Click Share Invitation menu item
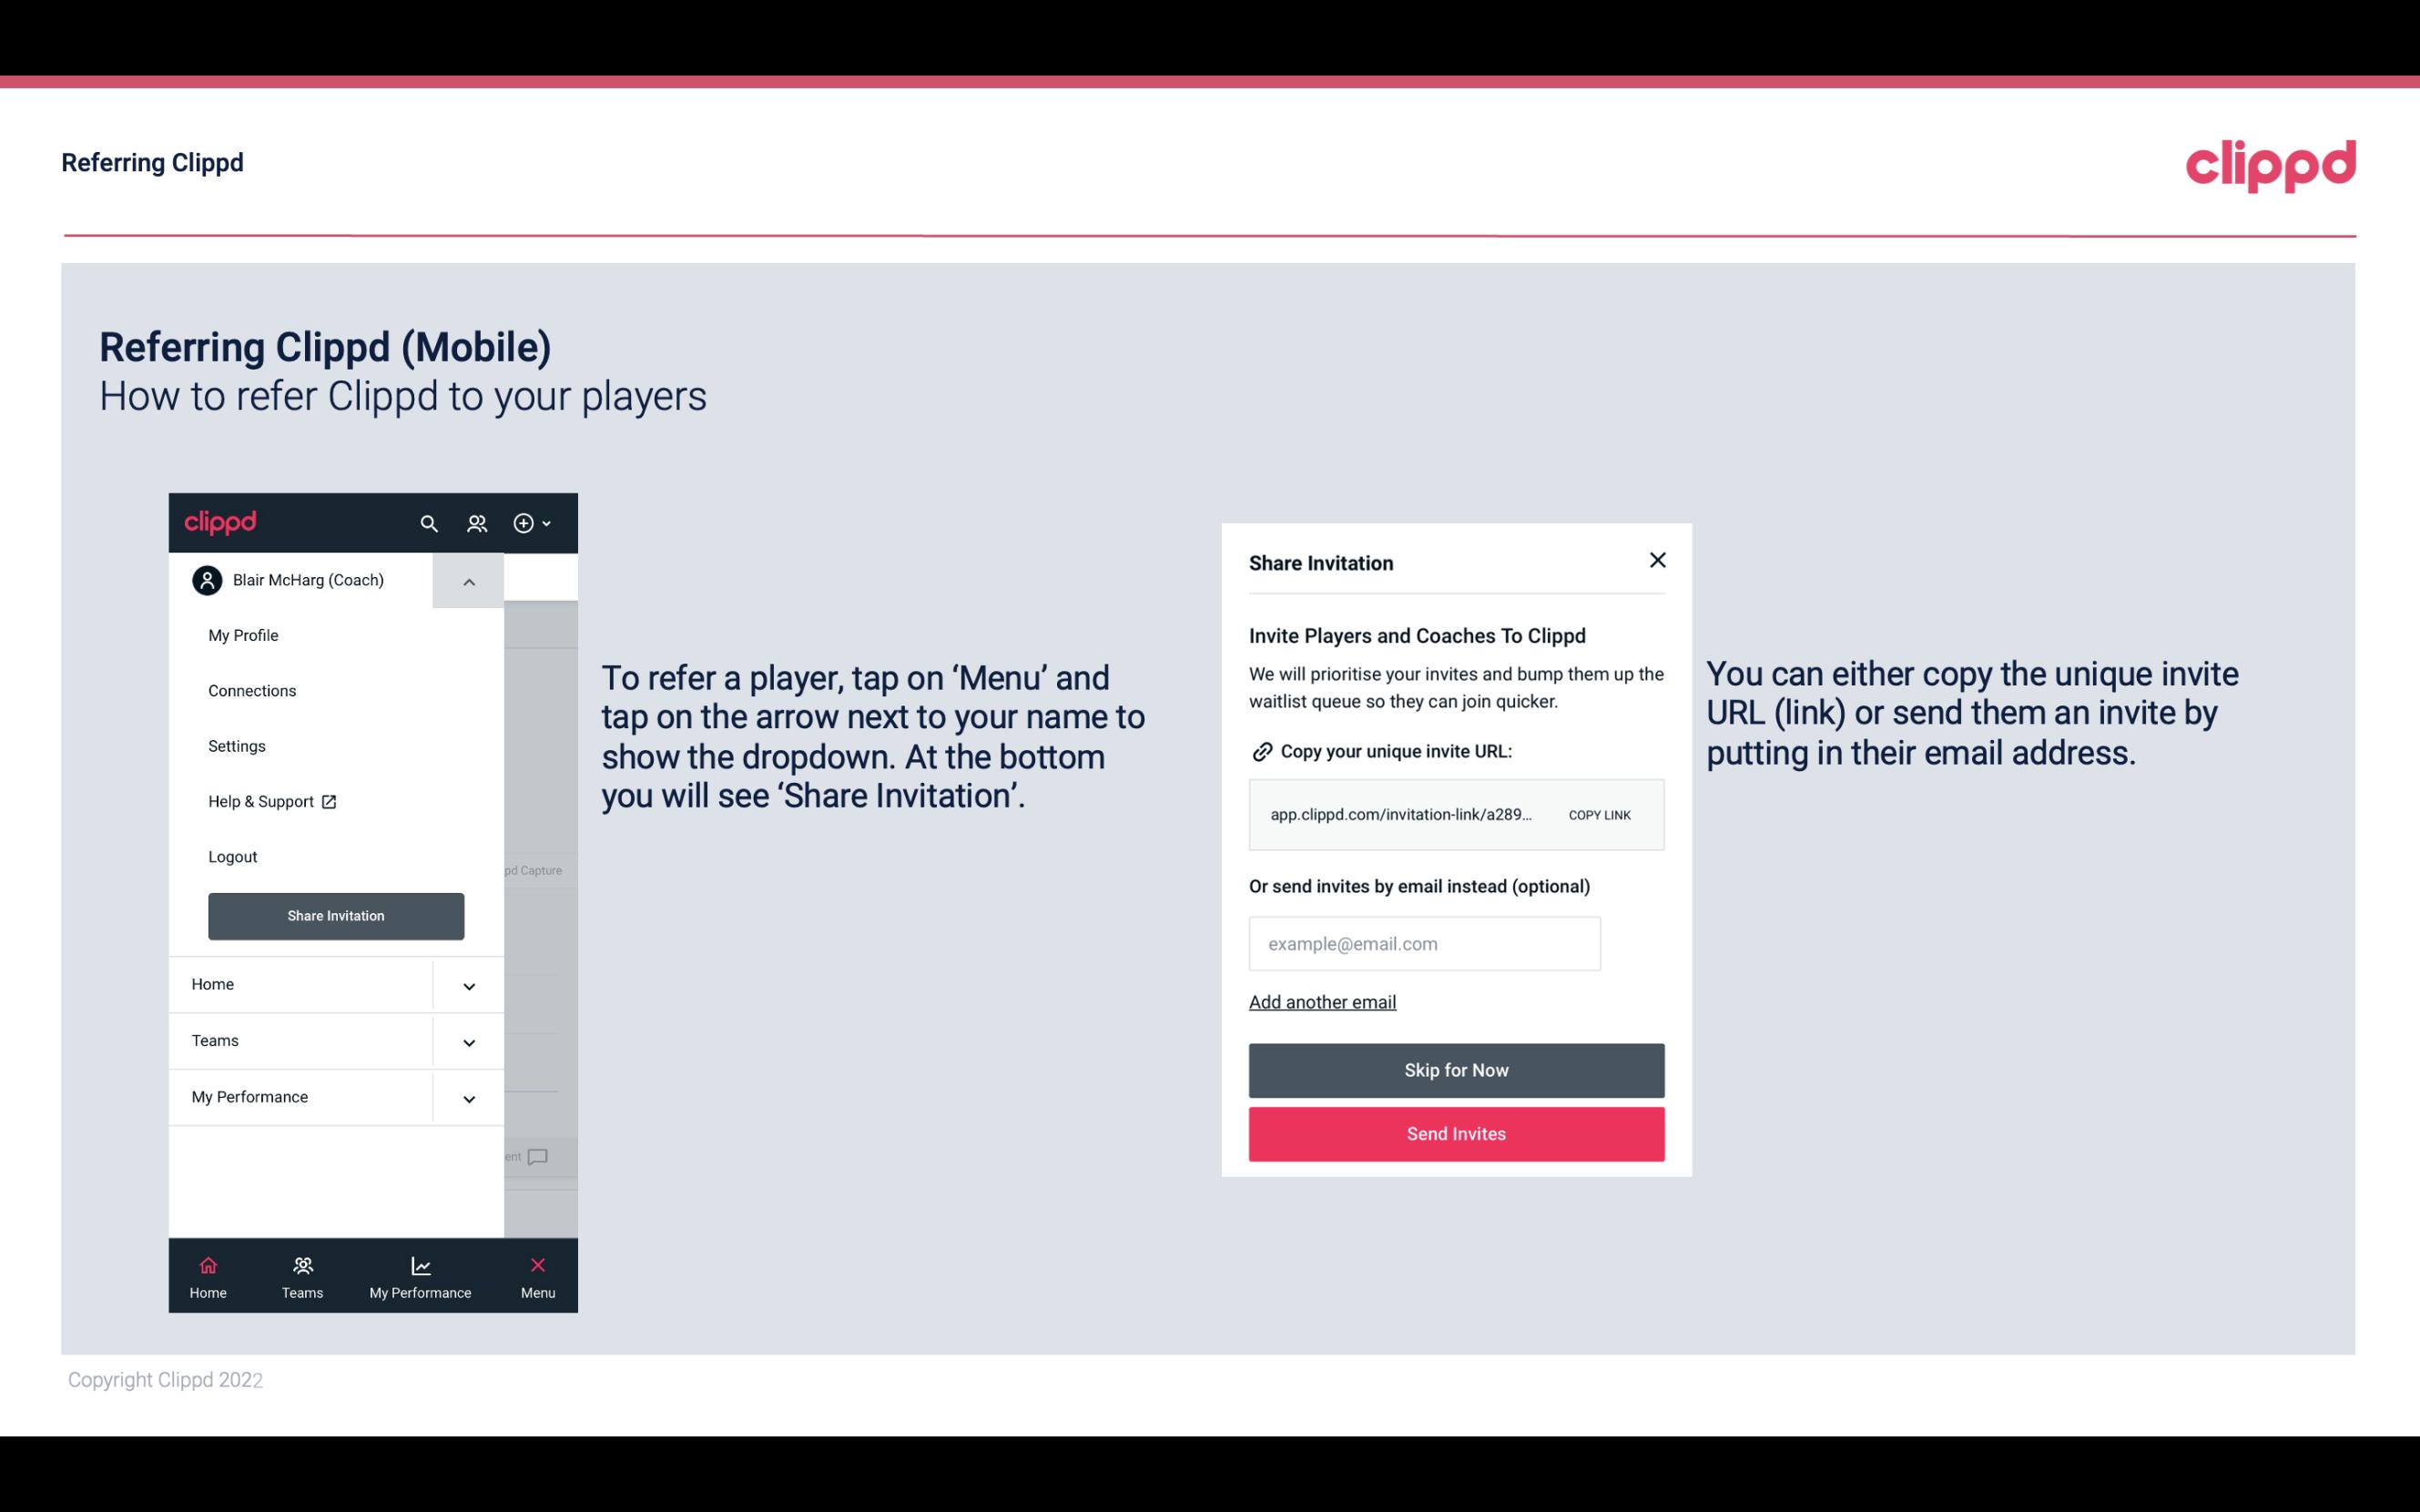Image resolution: width=2420 pixels, height=1512 pixels. (336, 915)
